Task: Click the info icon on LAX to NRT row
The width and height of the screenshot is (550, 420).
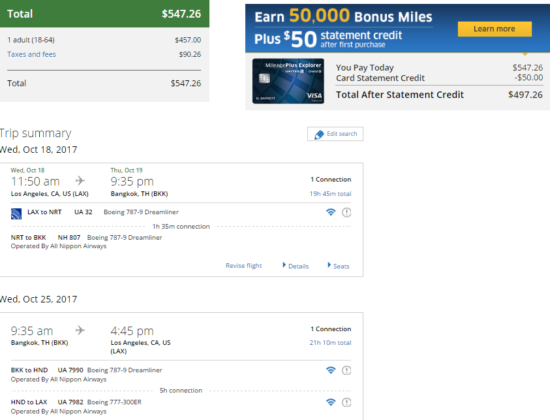Action: click(346, 212)
